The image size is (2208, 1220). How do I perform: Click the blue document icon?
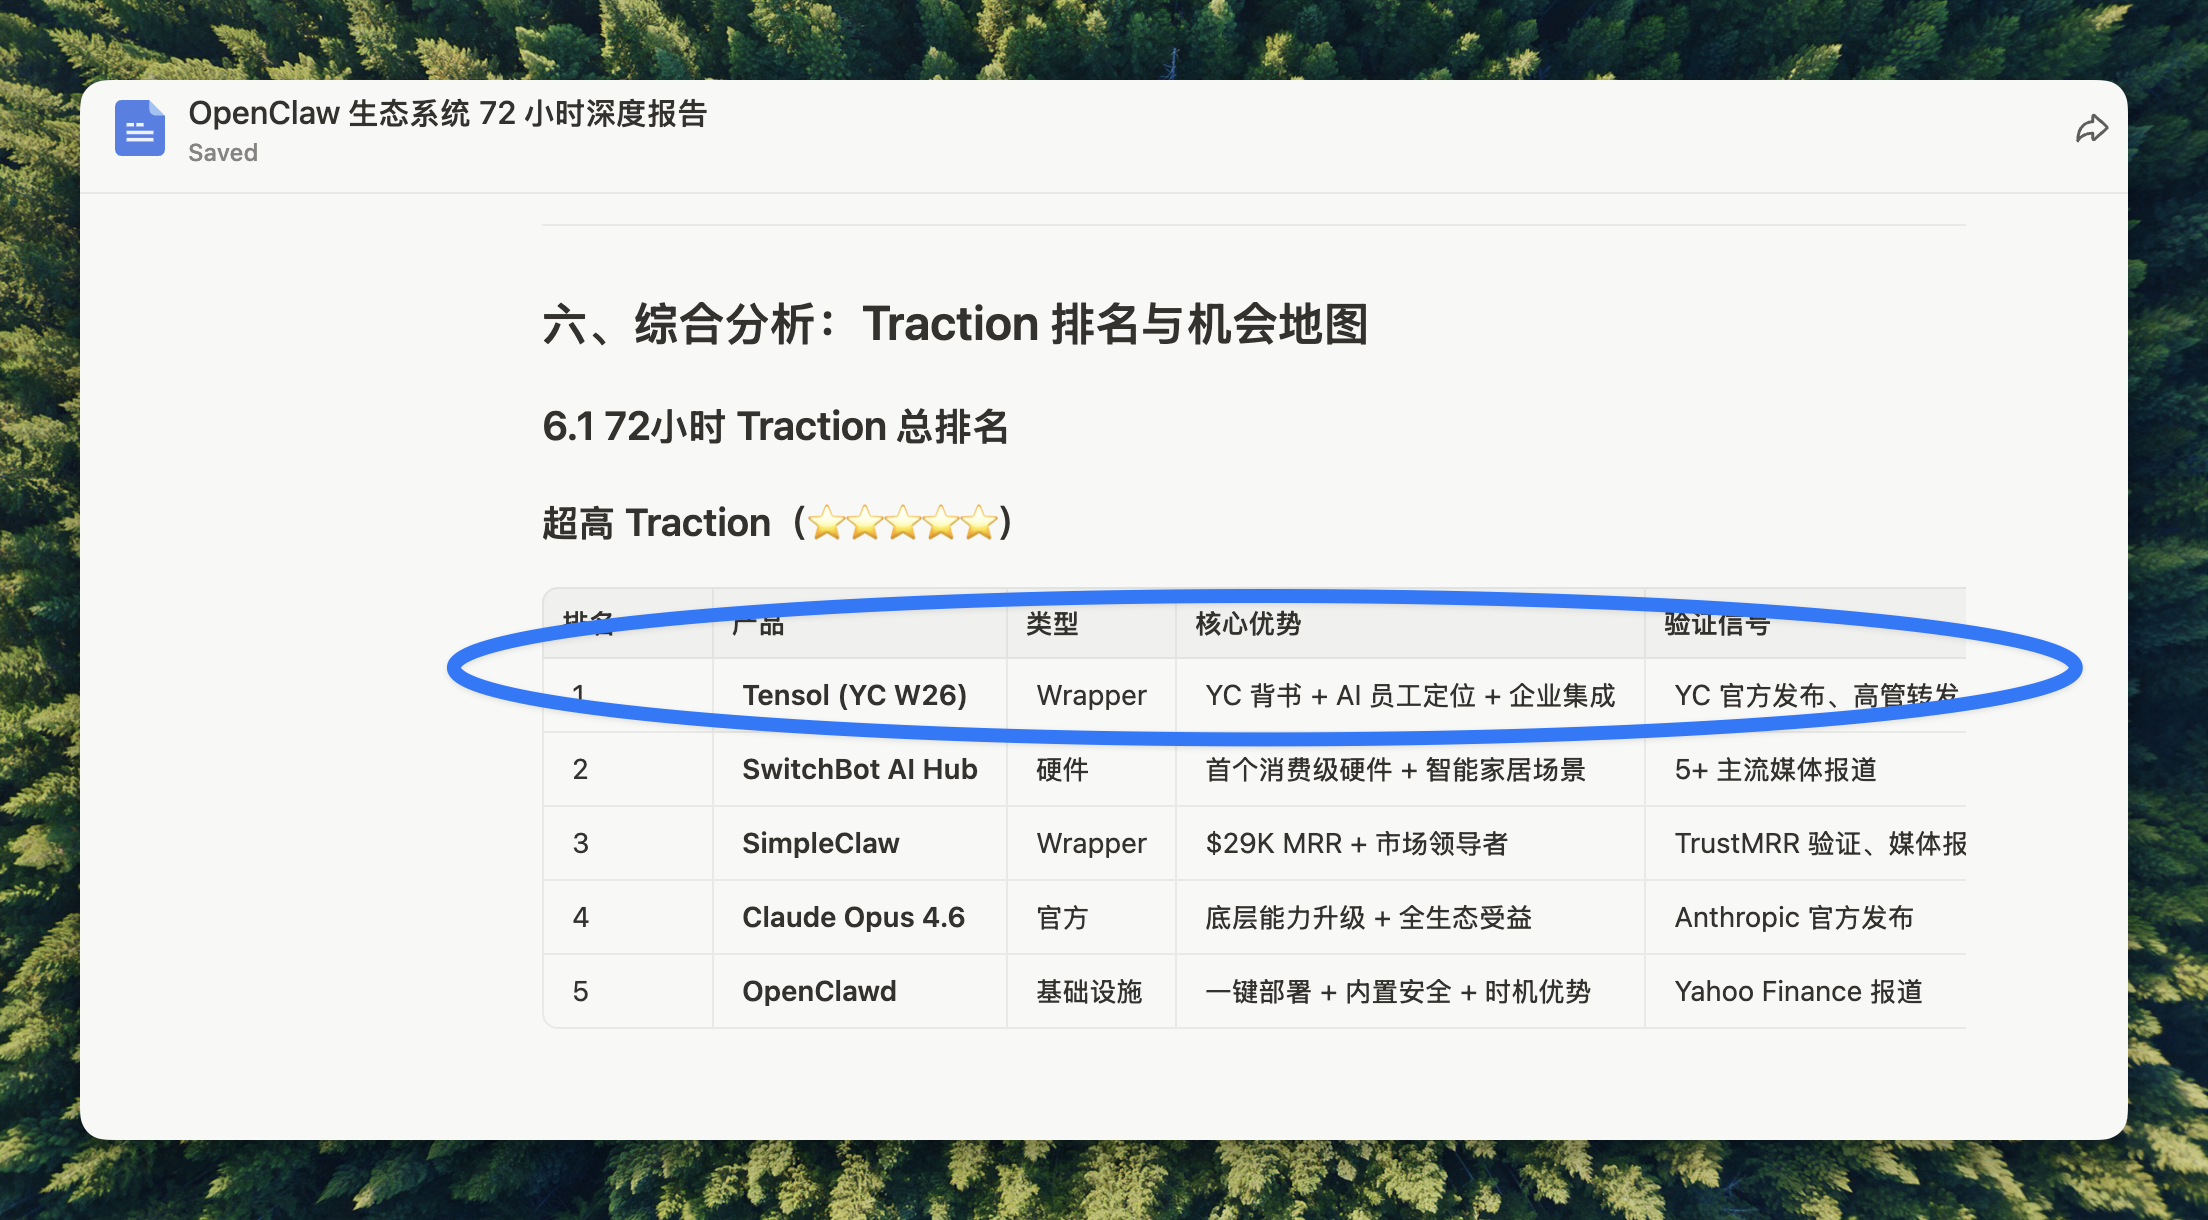[139, 128]
